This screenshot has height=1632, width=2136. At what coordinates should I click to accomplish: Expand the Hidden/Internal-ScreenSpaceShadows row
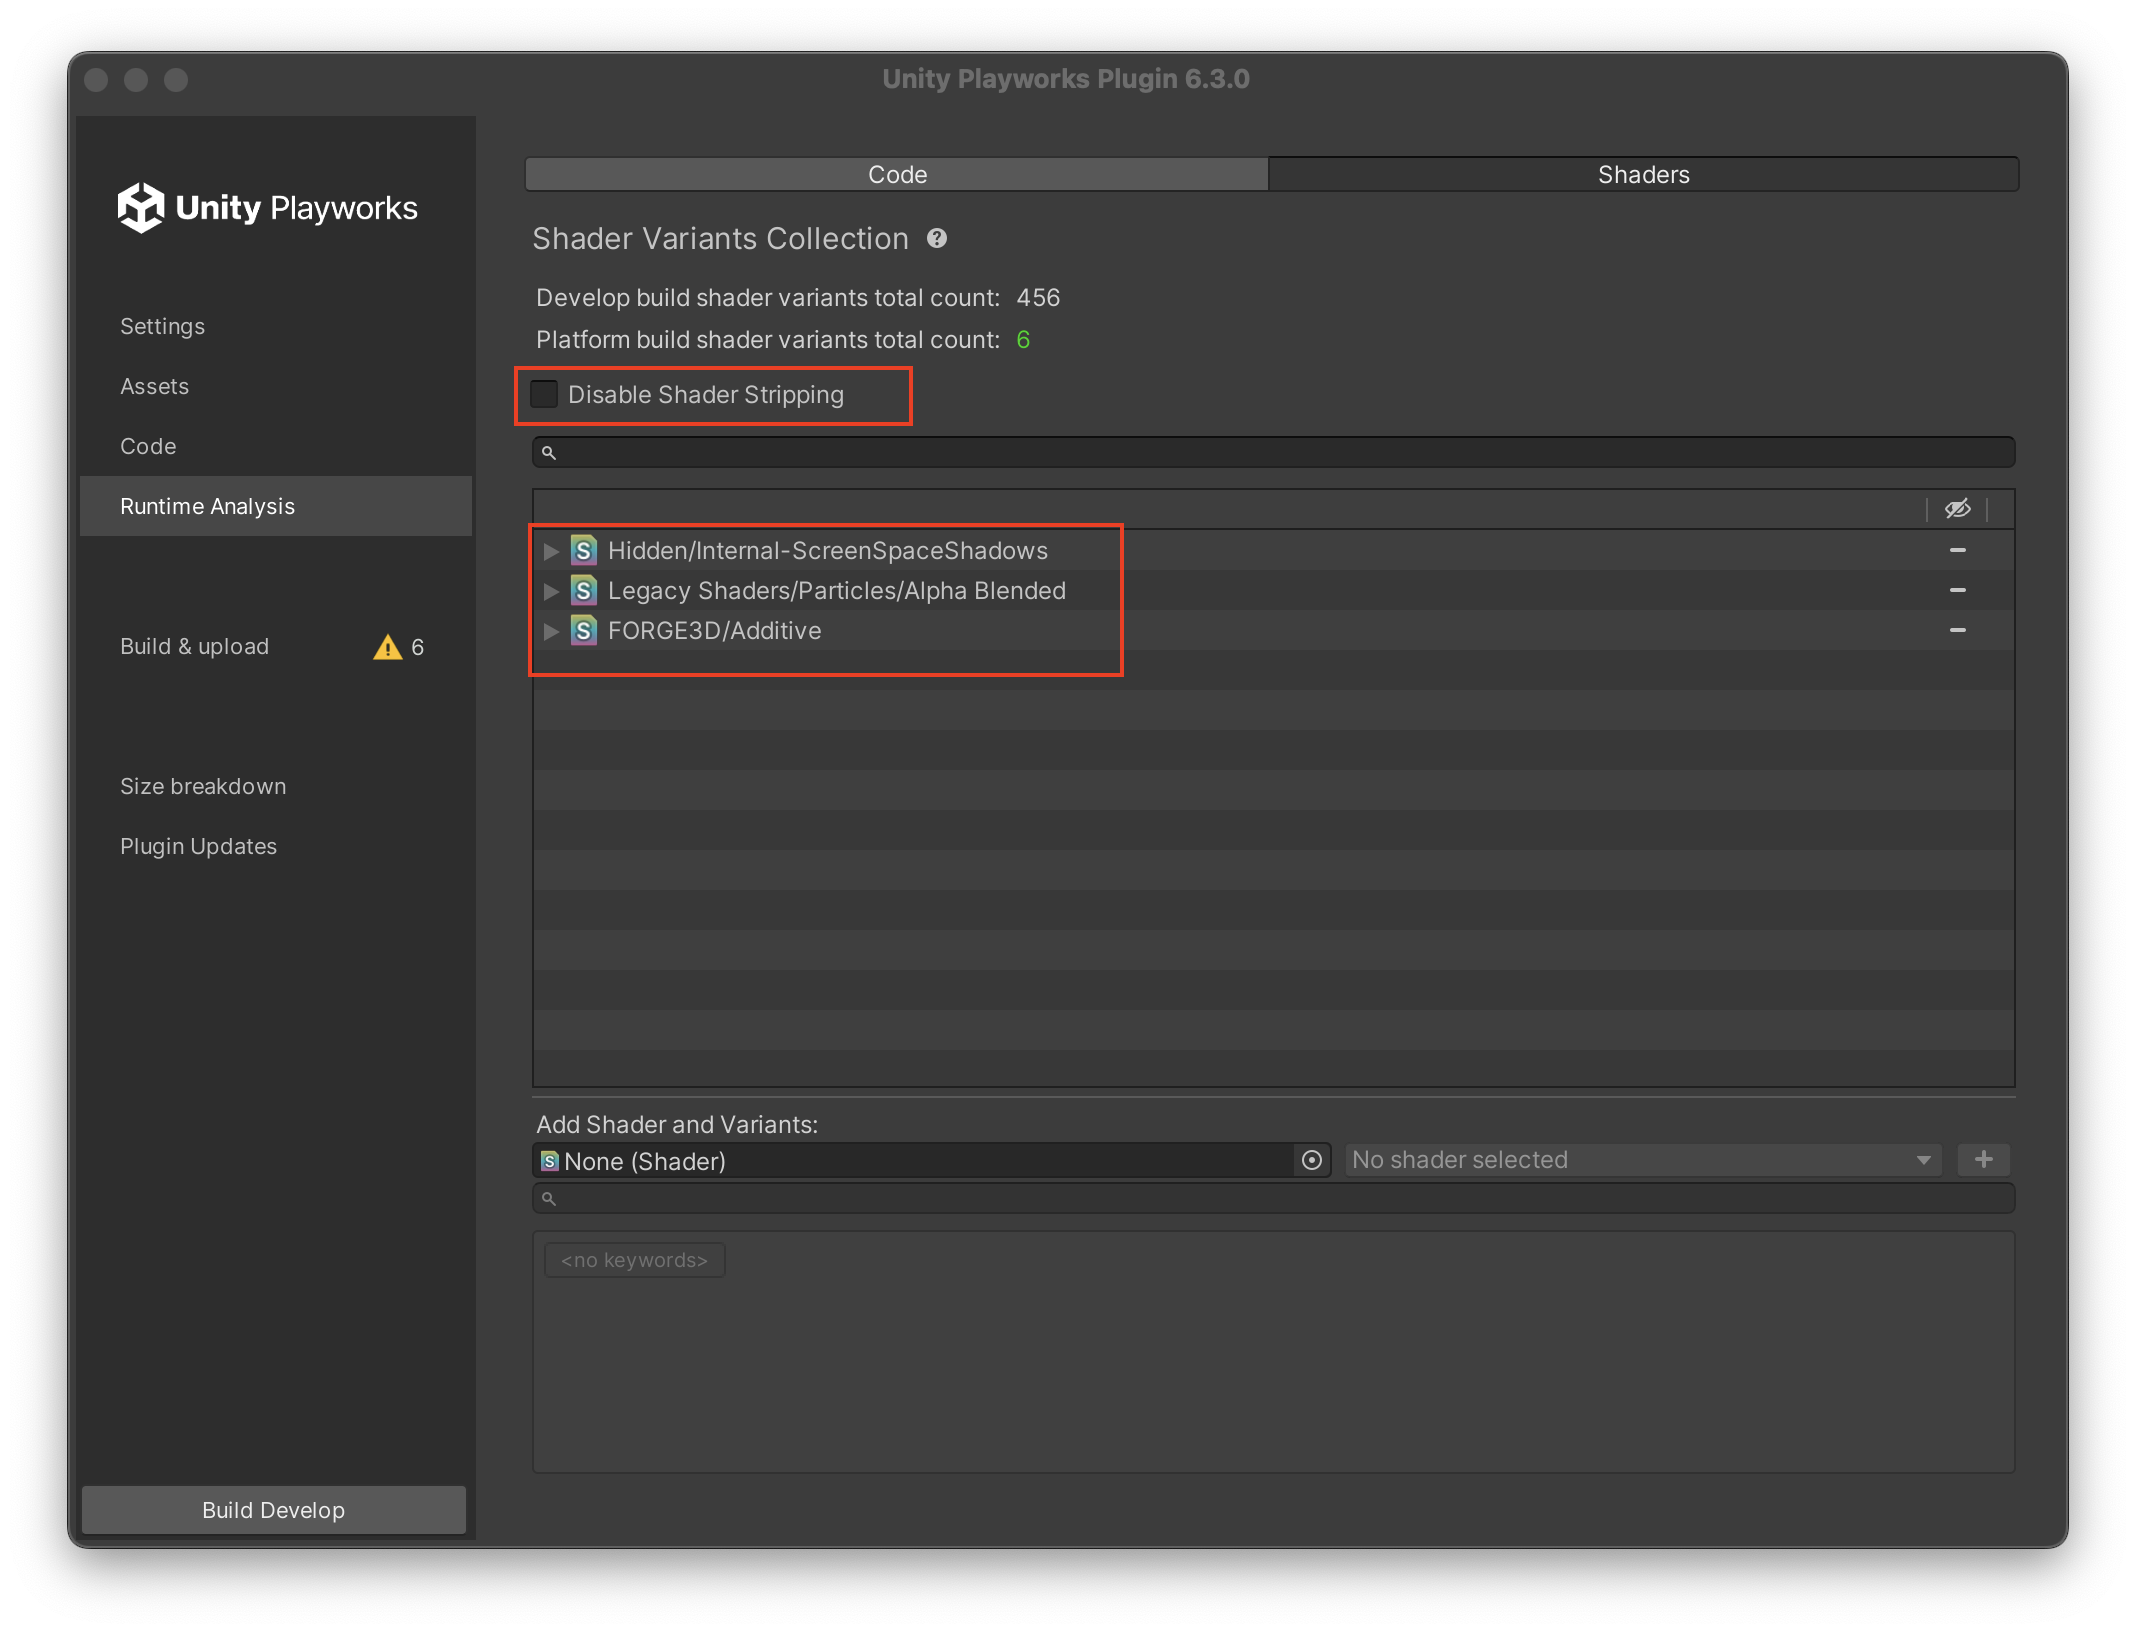[550, 551]
